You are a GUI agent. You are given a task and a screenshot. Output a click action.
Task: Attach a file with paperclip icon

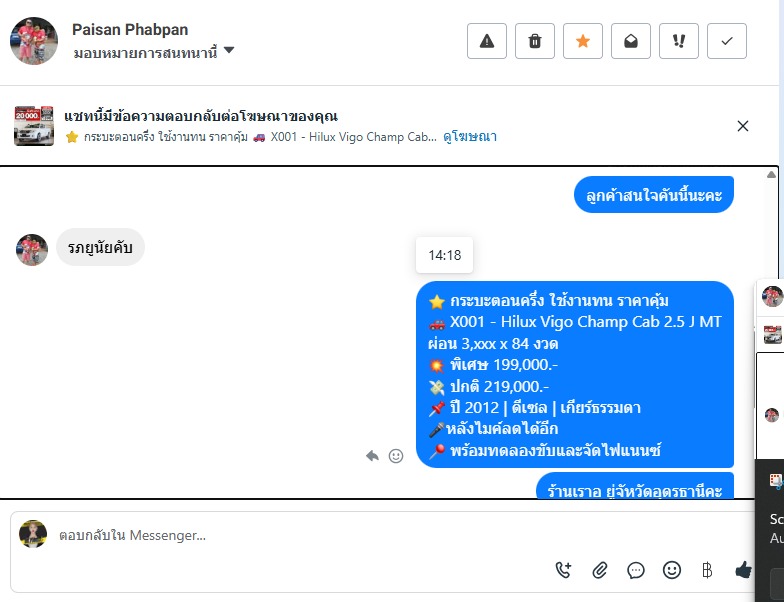click(x=600, y=570)
